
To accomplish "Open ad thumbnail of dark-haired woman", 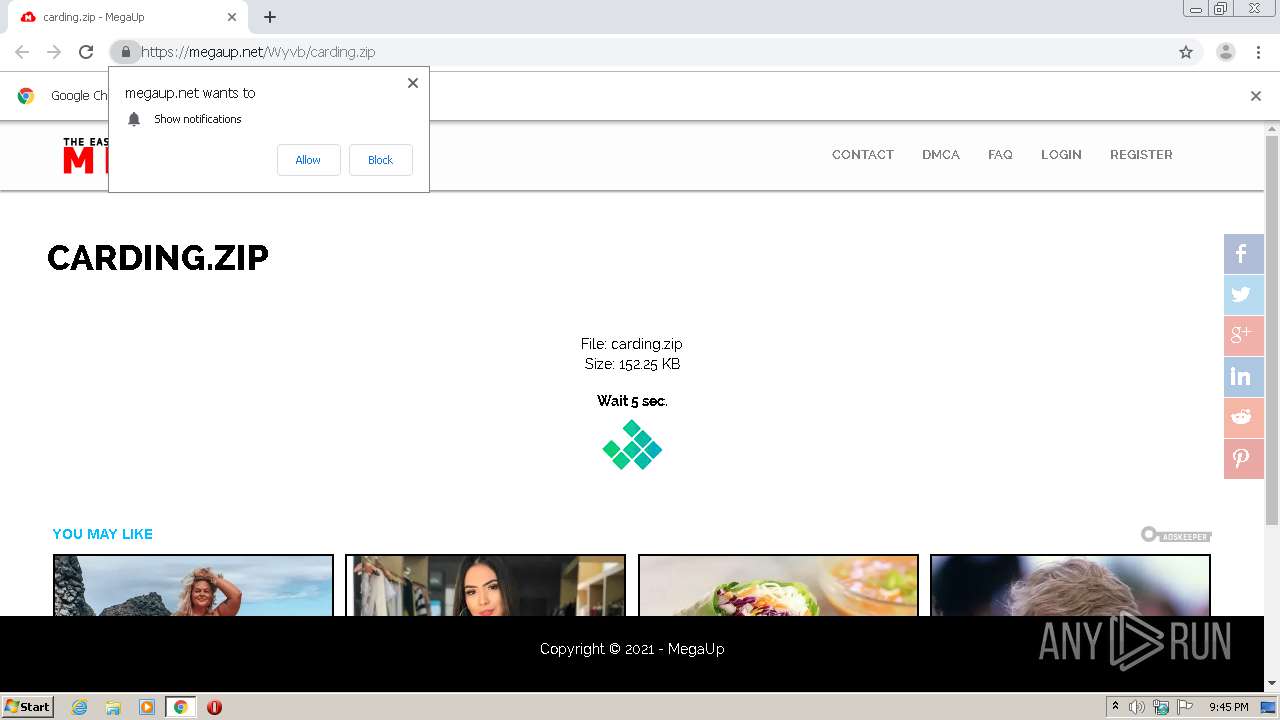I will pyautogui.click(x=485, y=585).
